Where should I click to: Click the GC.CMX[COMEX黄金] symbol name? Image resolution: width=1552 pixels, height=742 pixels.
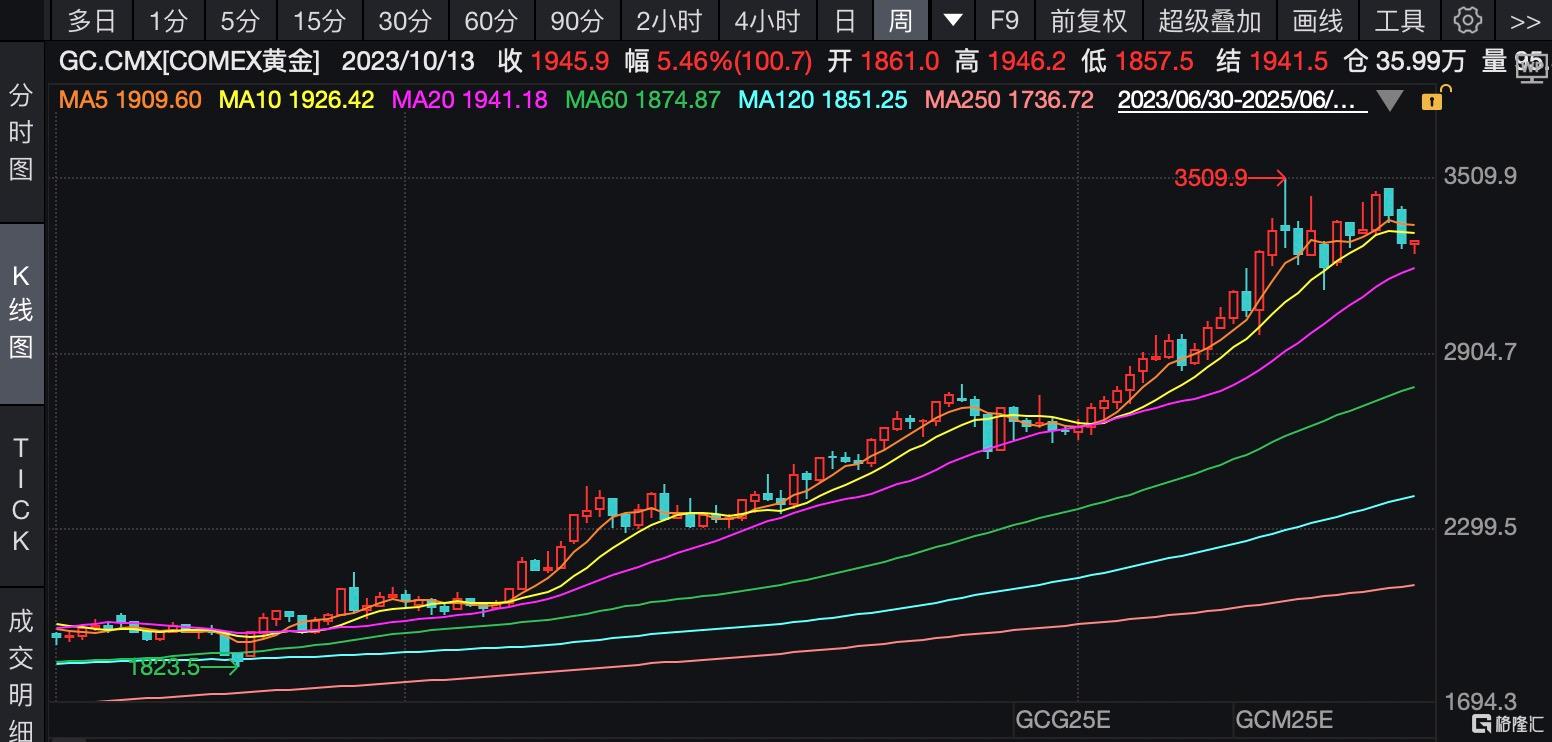click(190, 62)
